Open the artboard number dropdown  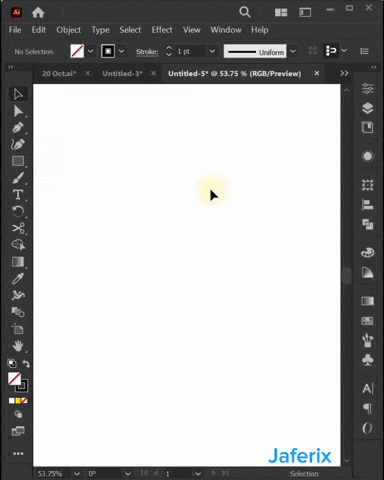pyautogui.click(x=198, y=474)
